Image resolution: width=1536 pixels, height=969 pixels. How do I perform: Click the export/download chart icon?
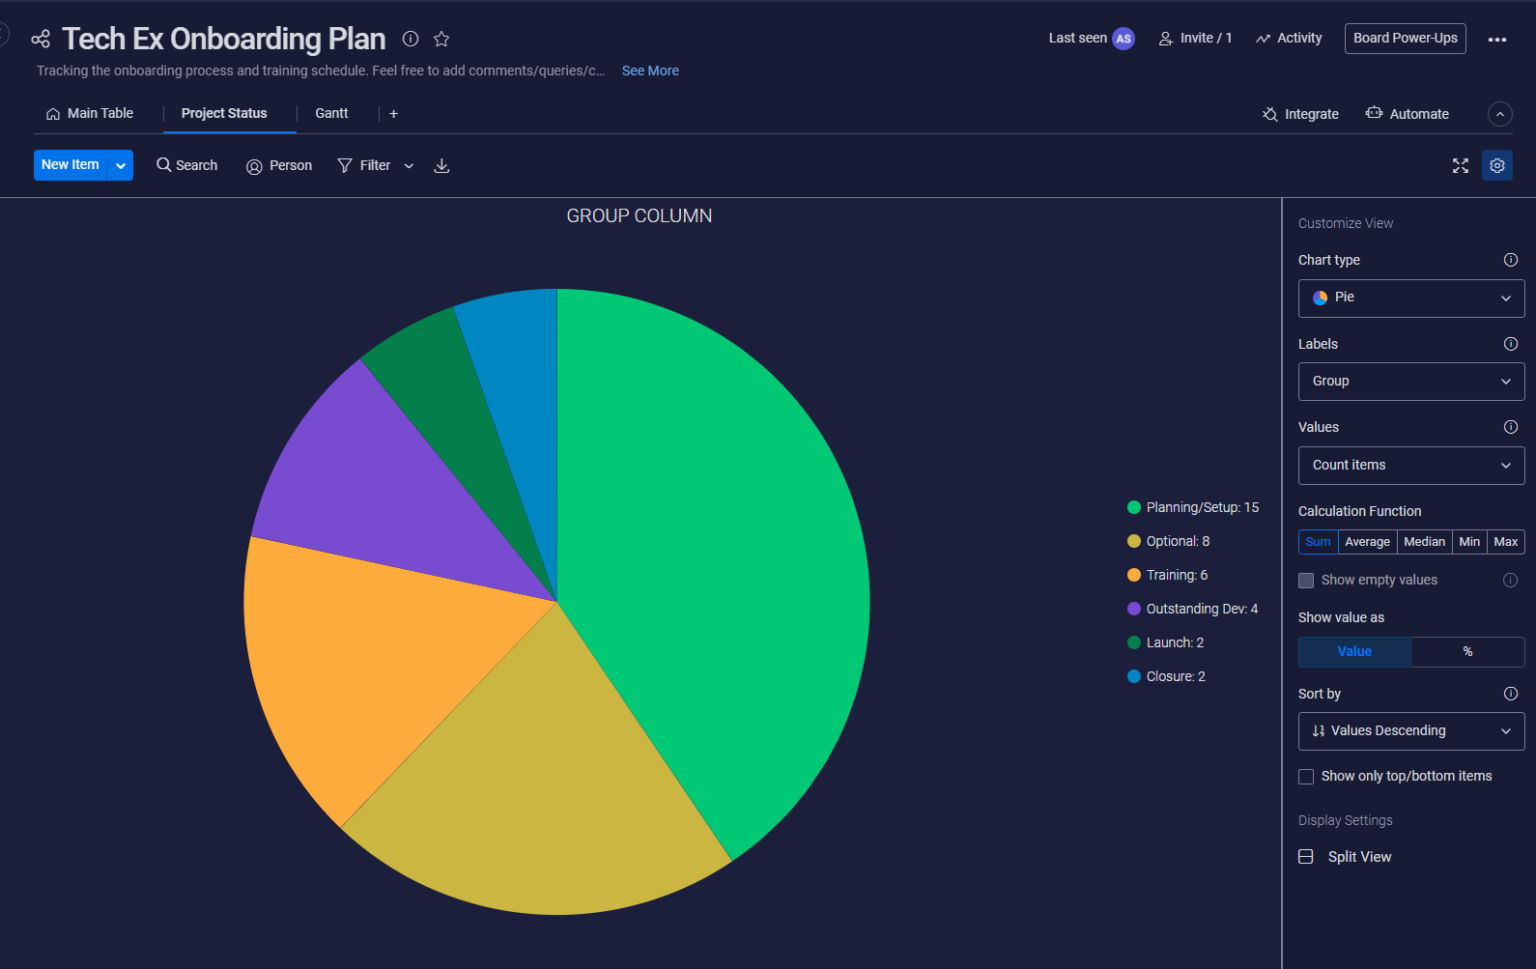441,165
